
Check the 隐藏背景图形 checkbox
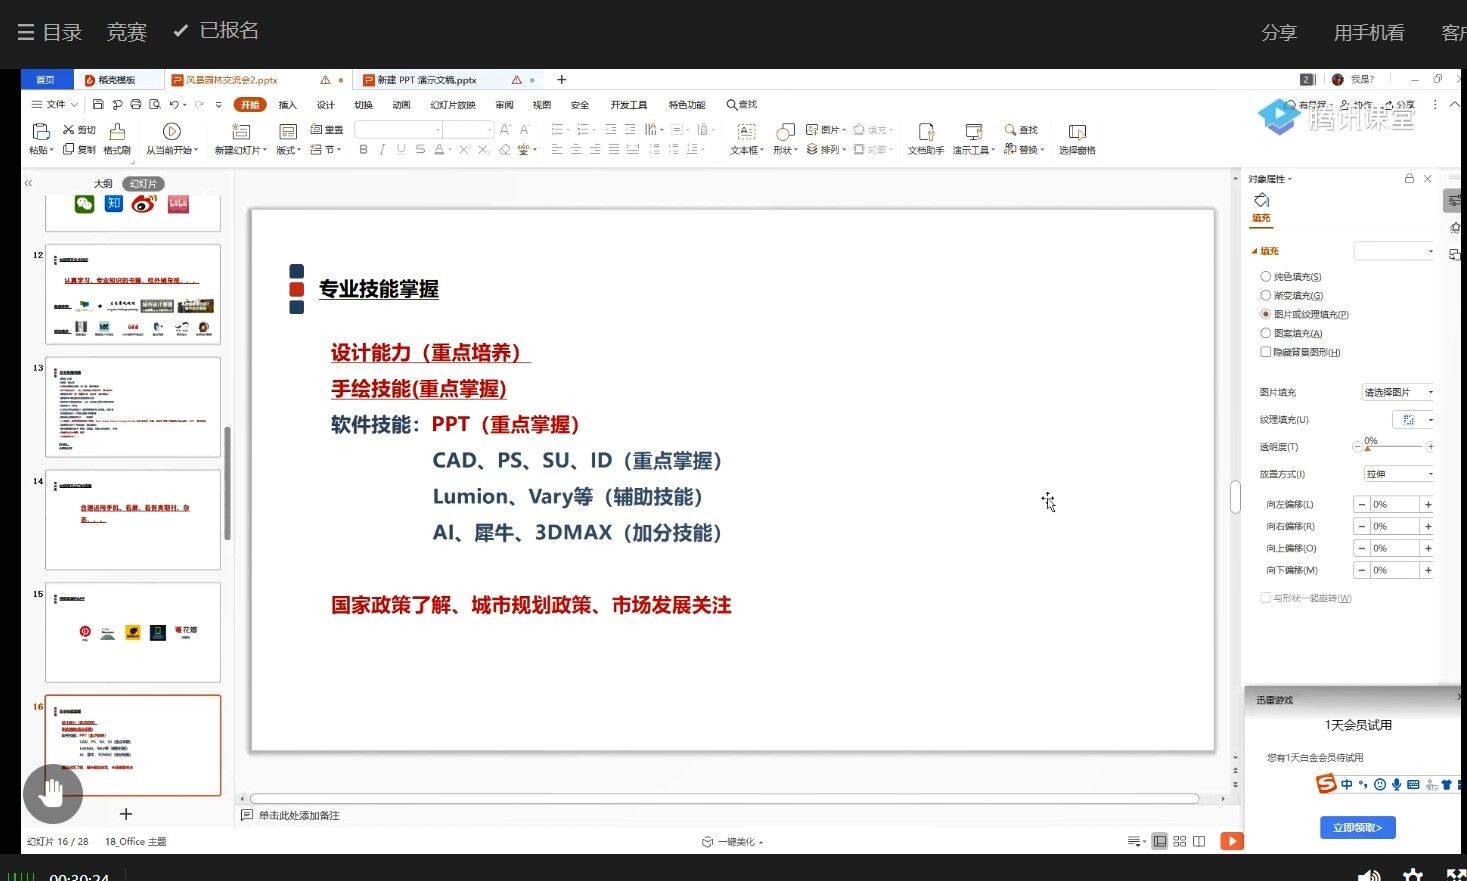tap(1266, 352)
